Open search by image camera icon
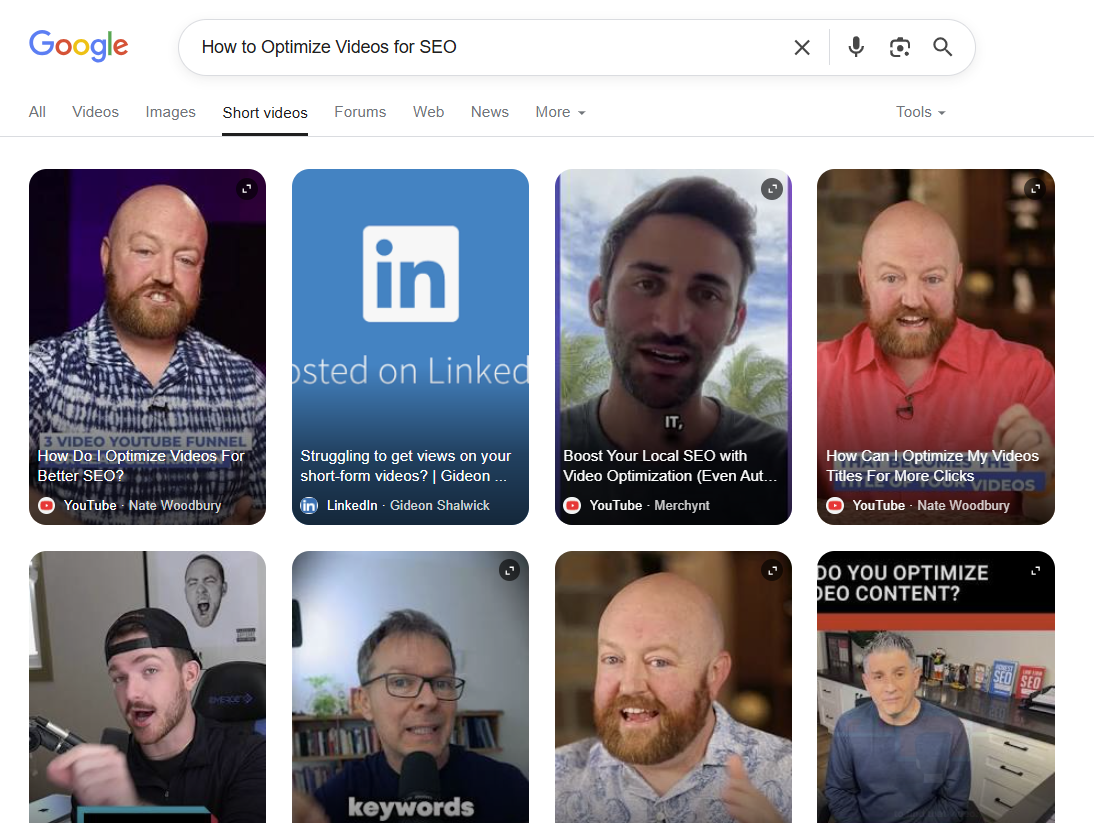This screenshot has height=823, width=1094. coord(899,47)
